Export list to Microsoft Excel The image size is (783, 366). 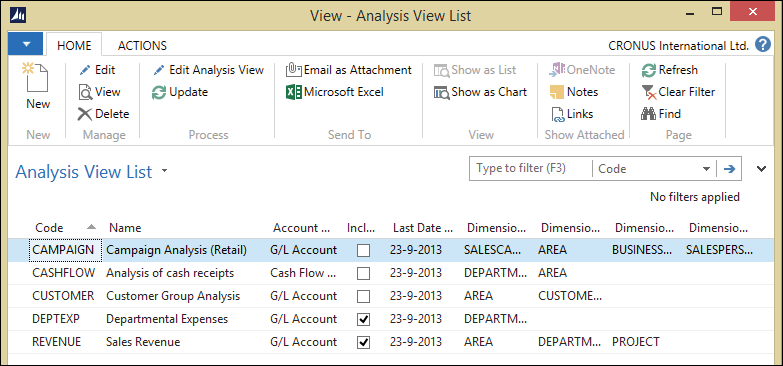335,92
